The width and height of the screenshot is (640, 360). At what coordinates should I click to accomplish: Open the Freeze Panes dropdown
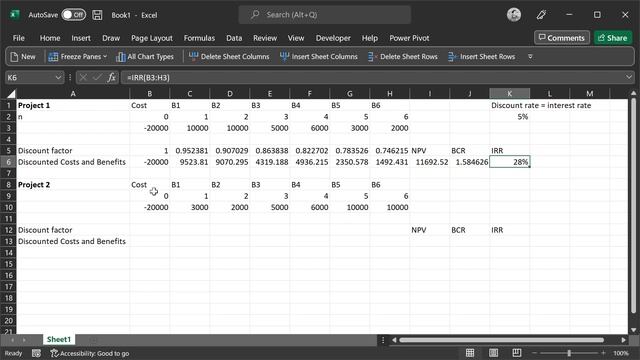pos(78,57)
